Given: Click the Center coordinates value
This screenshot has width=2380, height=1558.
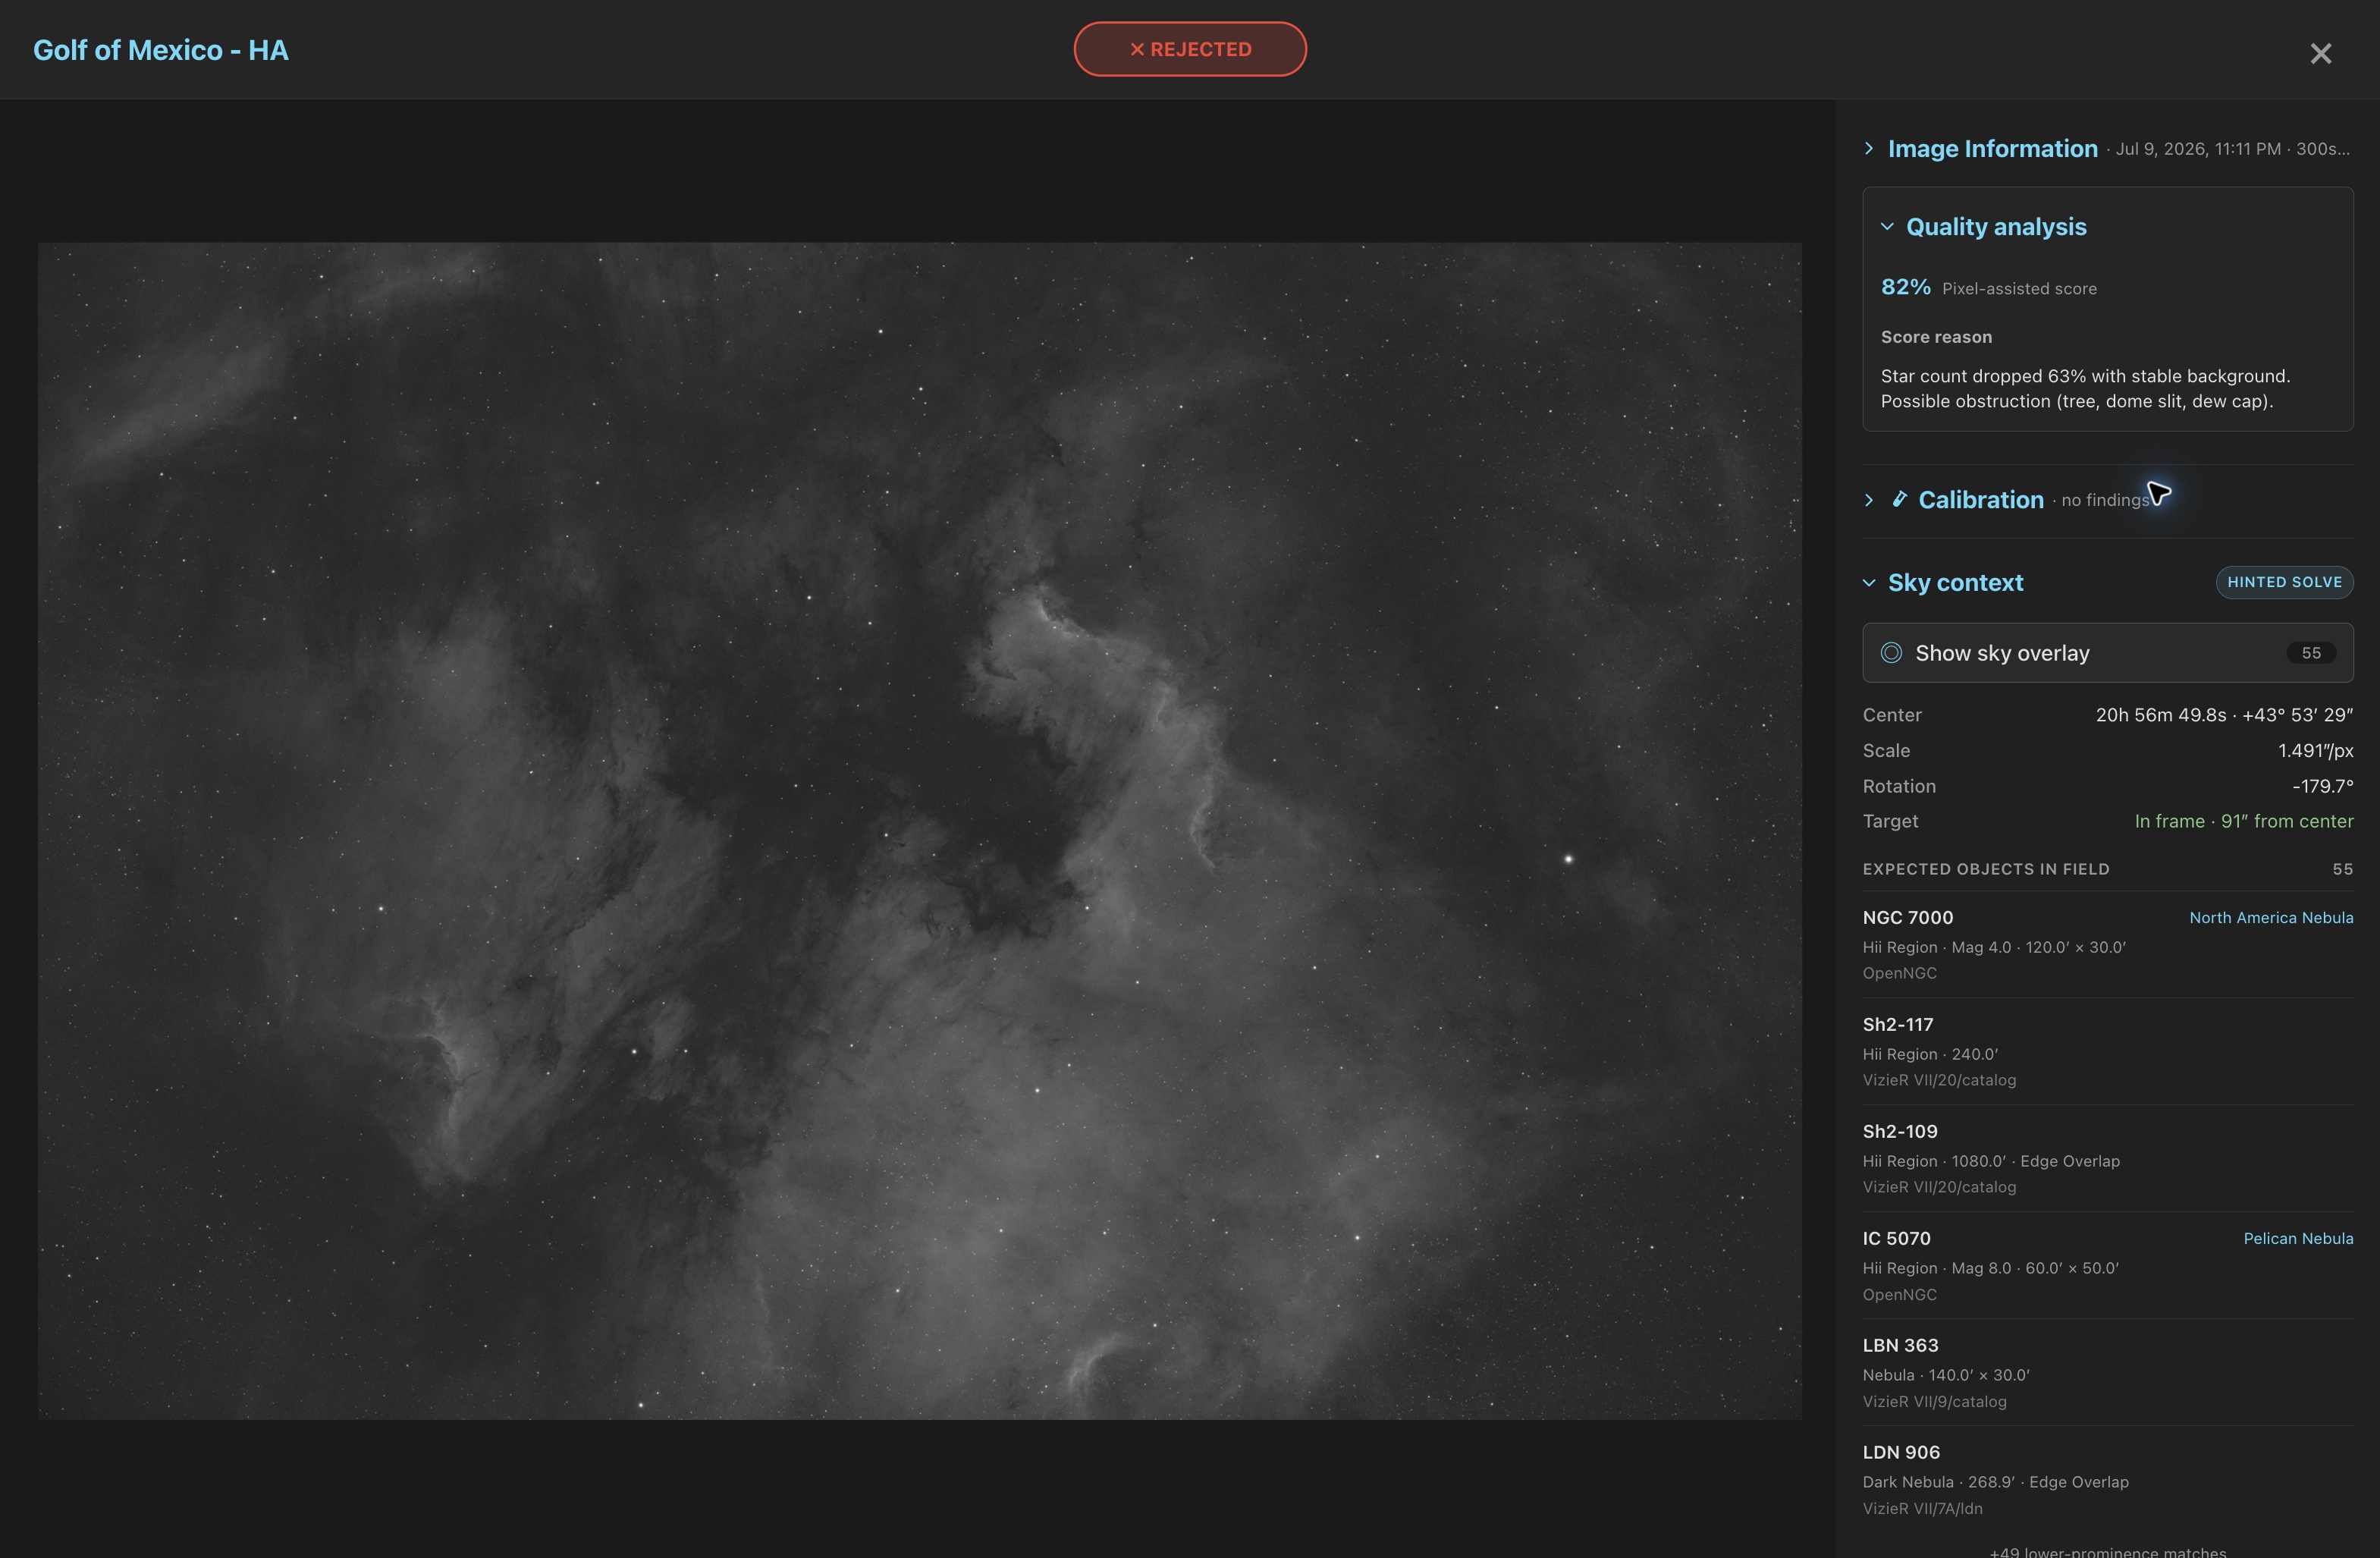Looking at the screenshot, I should pos(2224,715).
